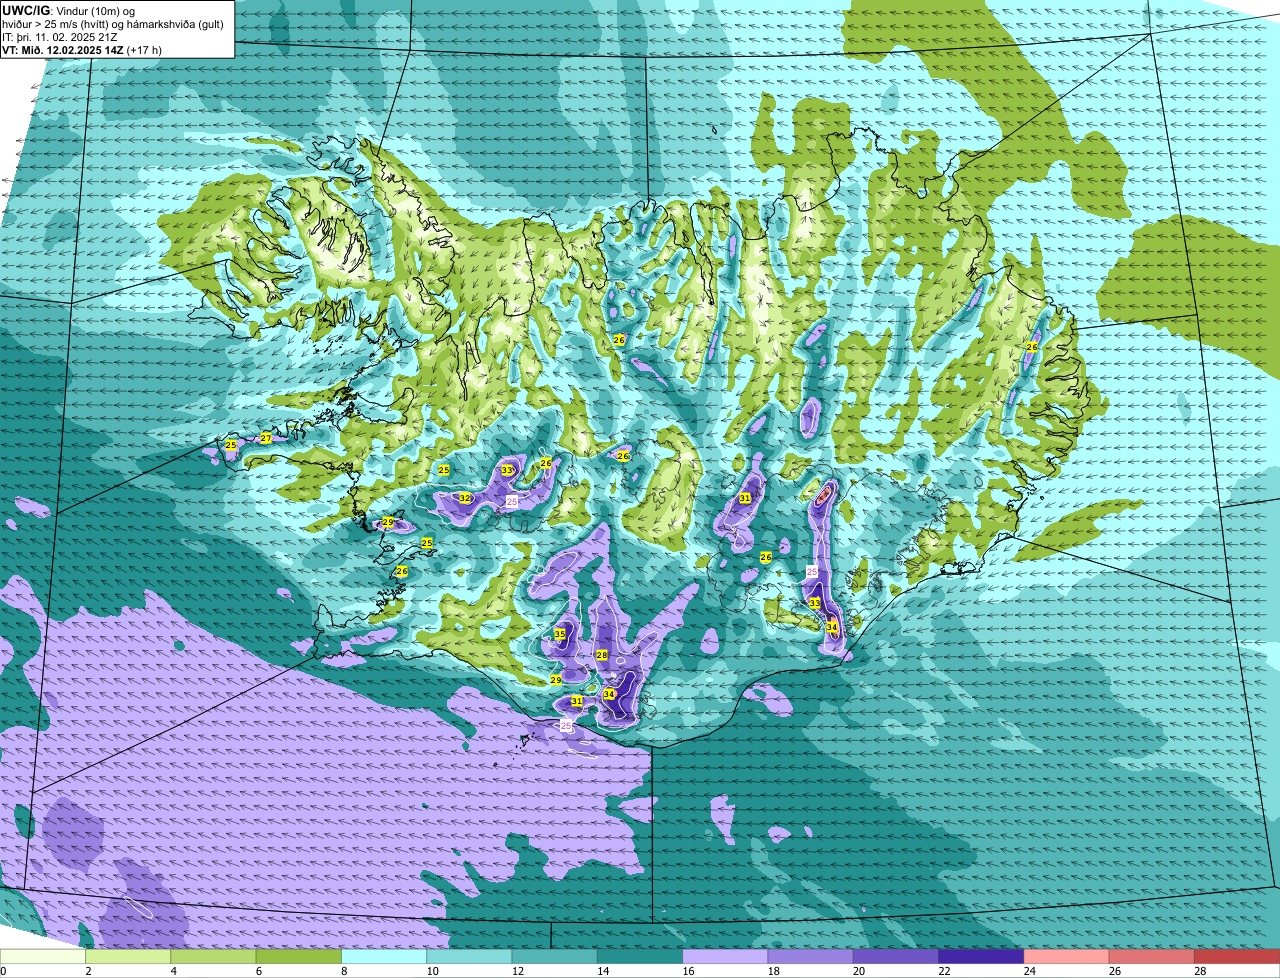Select the red legend swatch above 28 m/s
Image resolution: width=1280 pixels, height=978 pixels.
[1237, 957]
